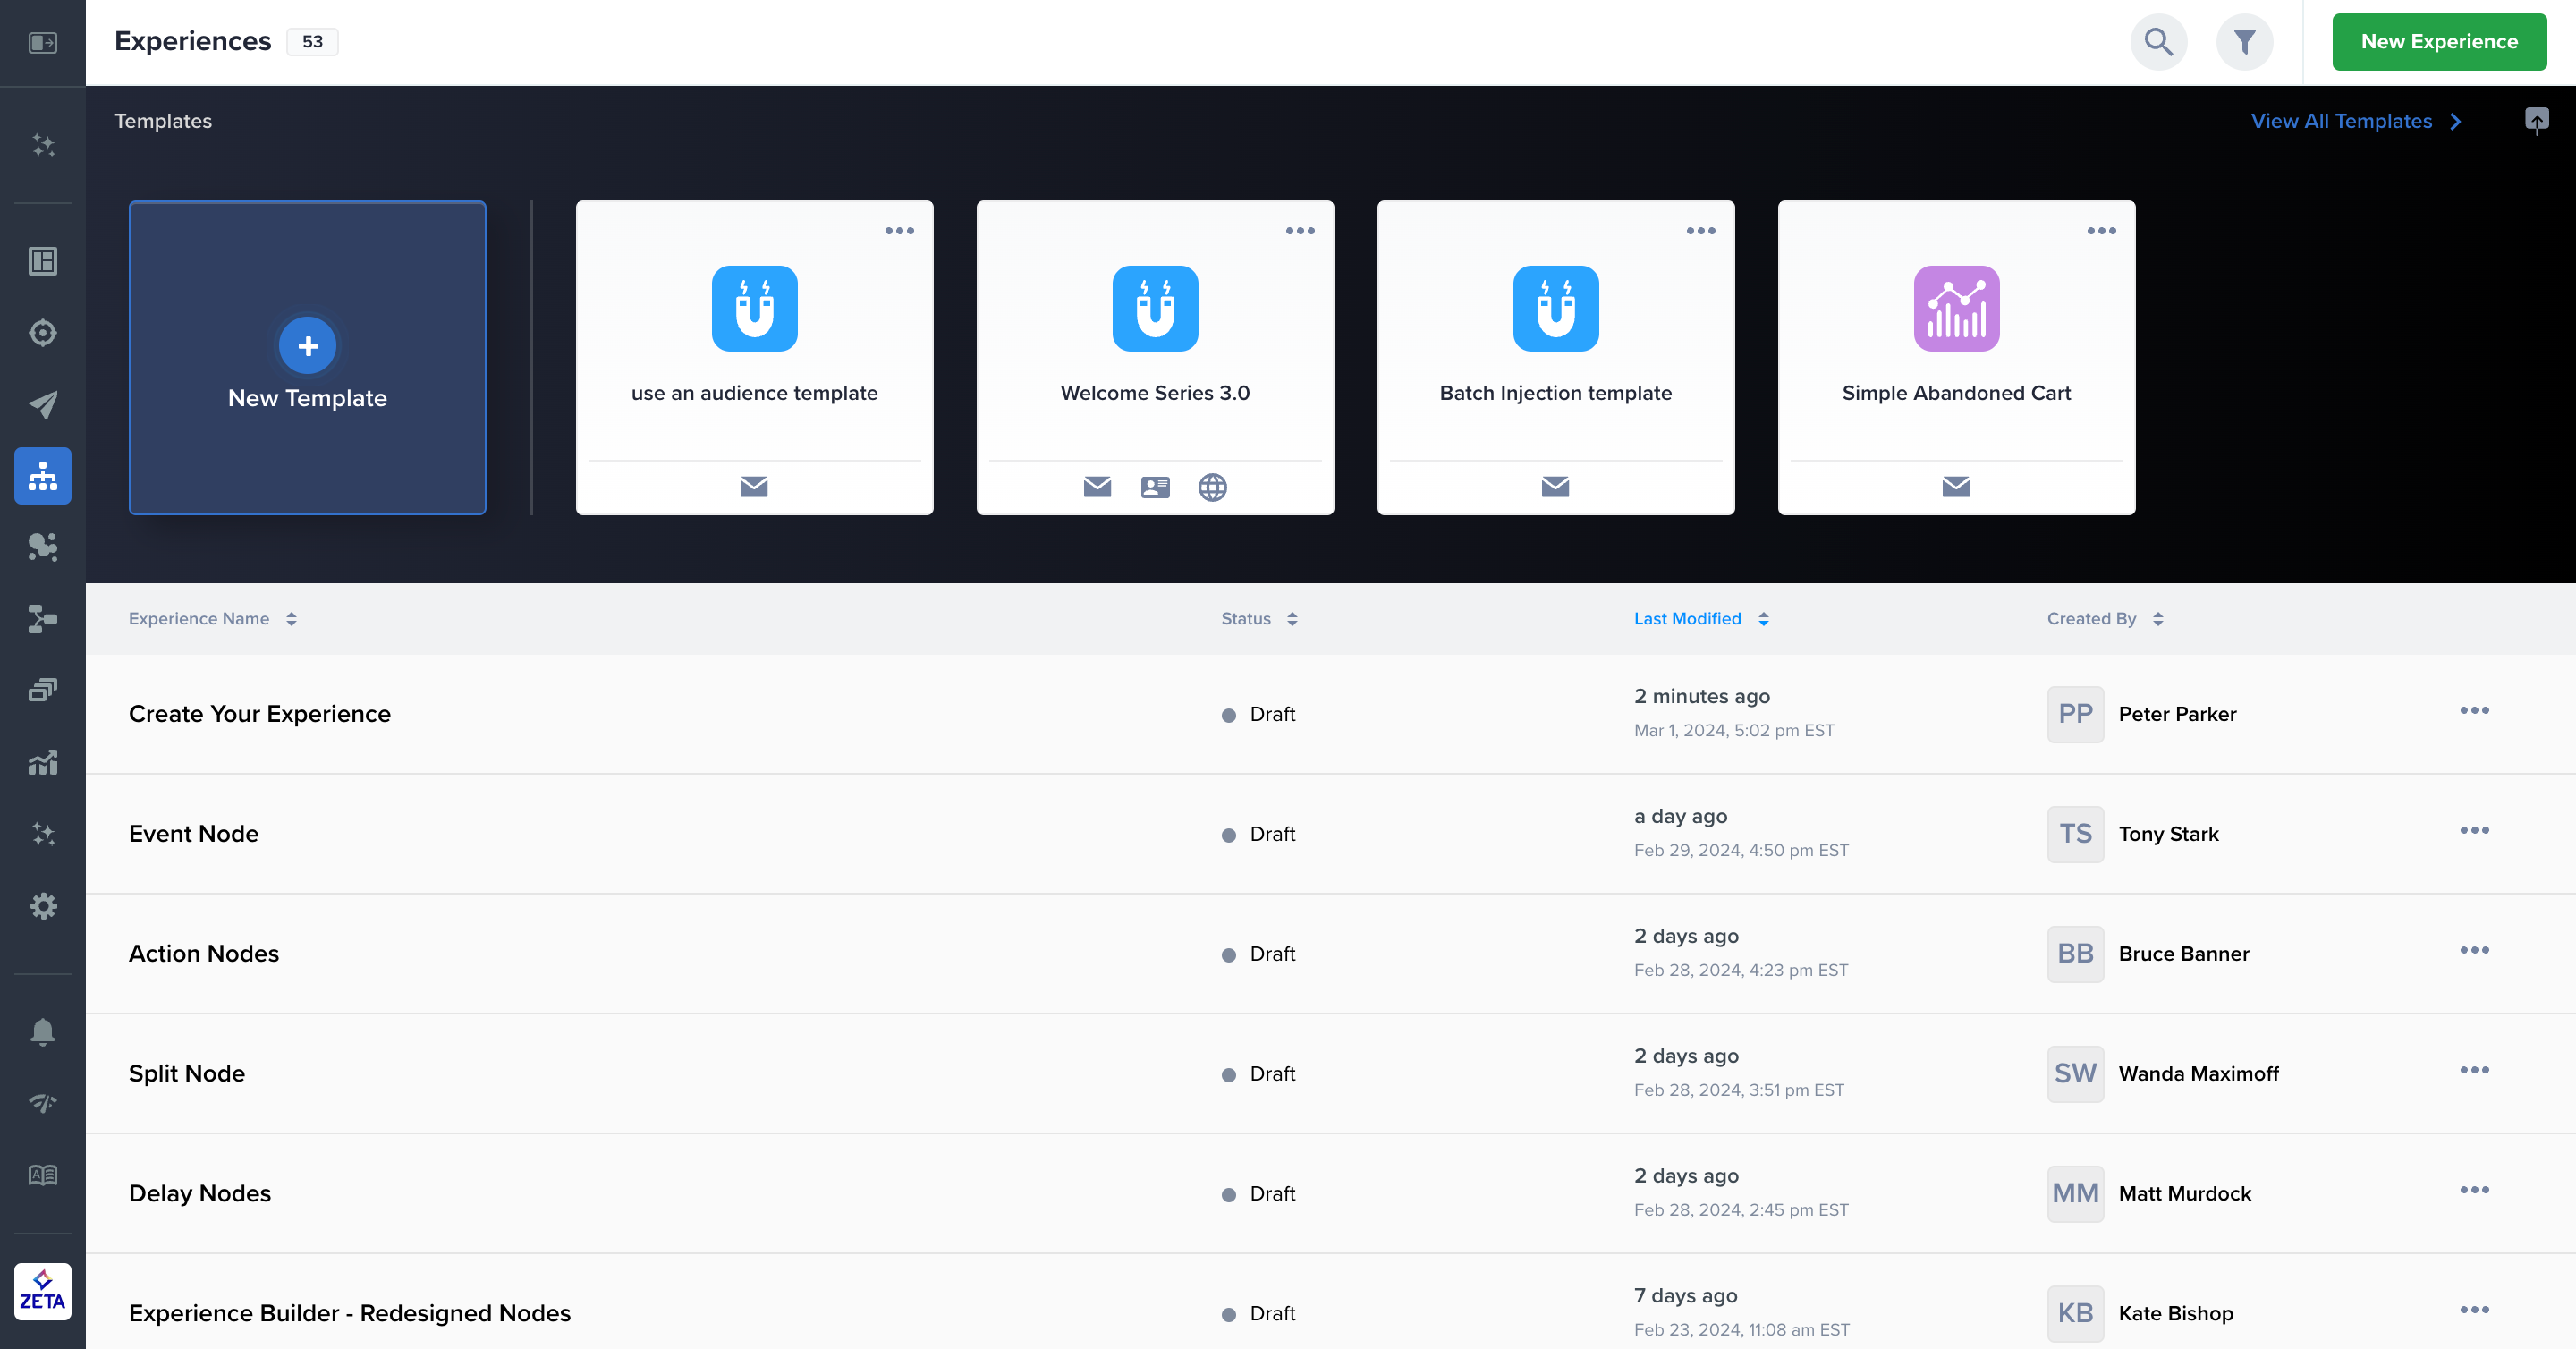
Task: Open View All Templates link
Action: (2343, 121)
